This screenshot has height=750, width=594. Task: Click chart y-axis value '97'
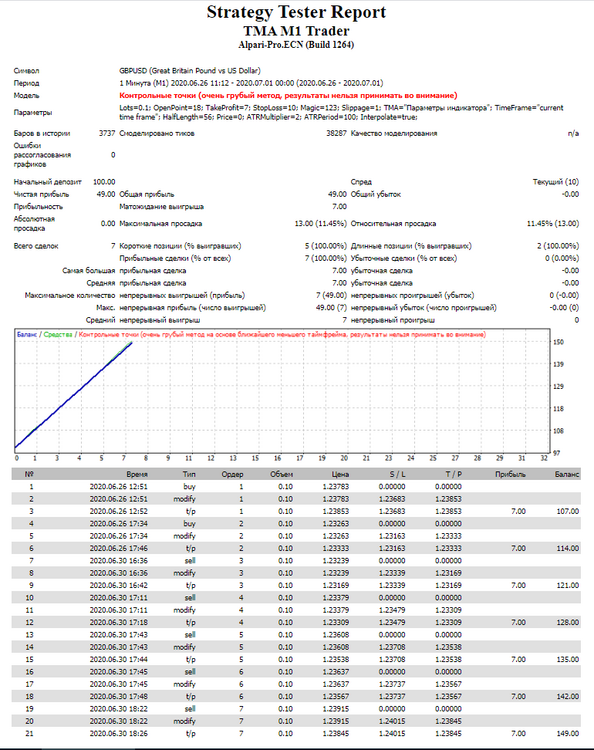557,453
